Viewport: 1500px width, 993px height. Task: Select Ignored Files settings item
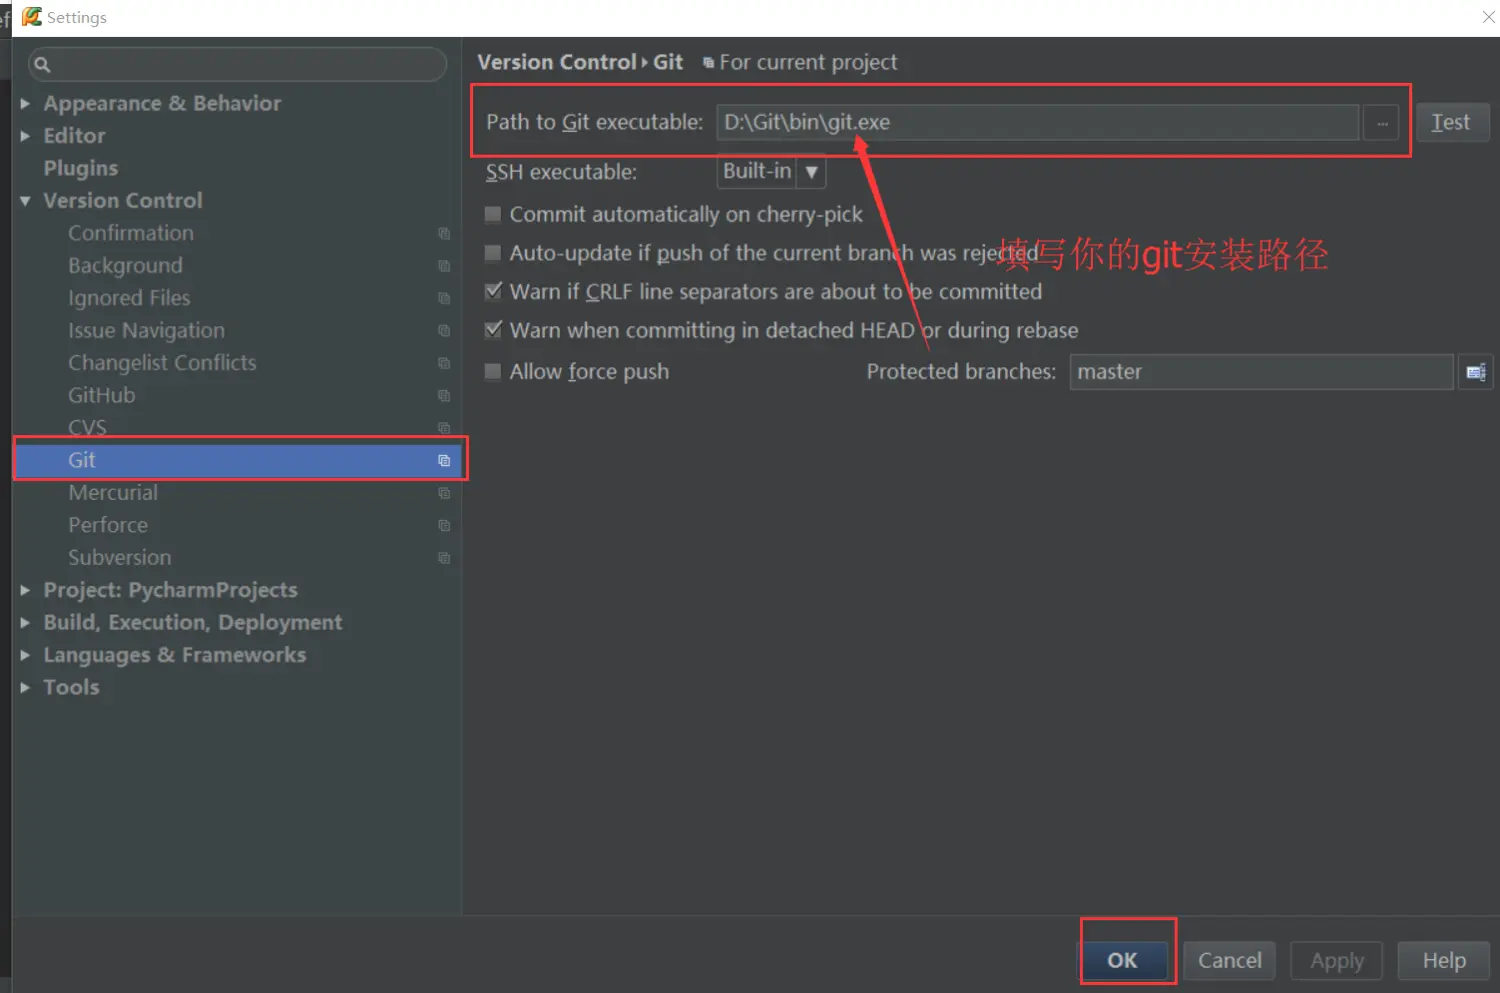(x=129, y=298)
